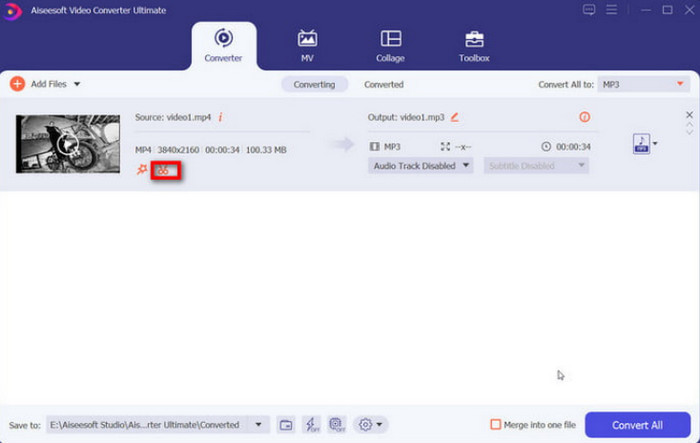Switch to the MV tab
This screenshot has width=700, height=443.
coord(307,46)
